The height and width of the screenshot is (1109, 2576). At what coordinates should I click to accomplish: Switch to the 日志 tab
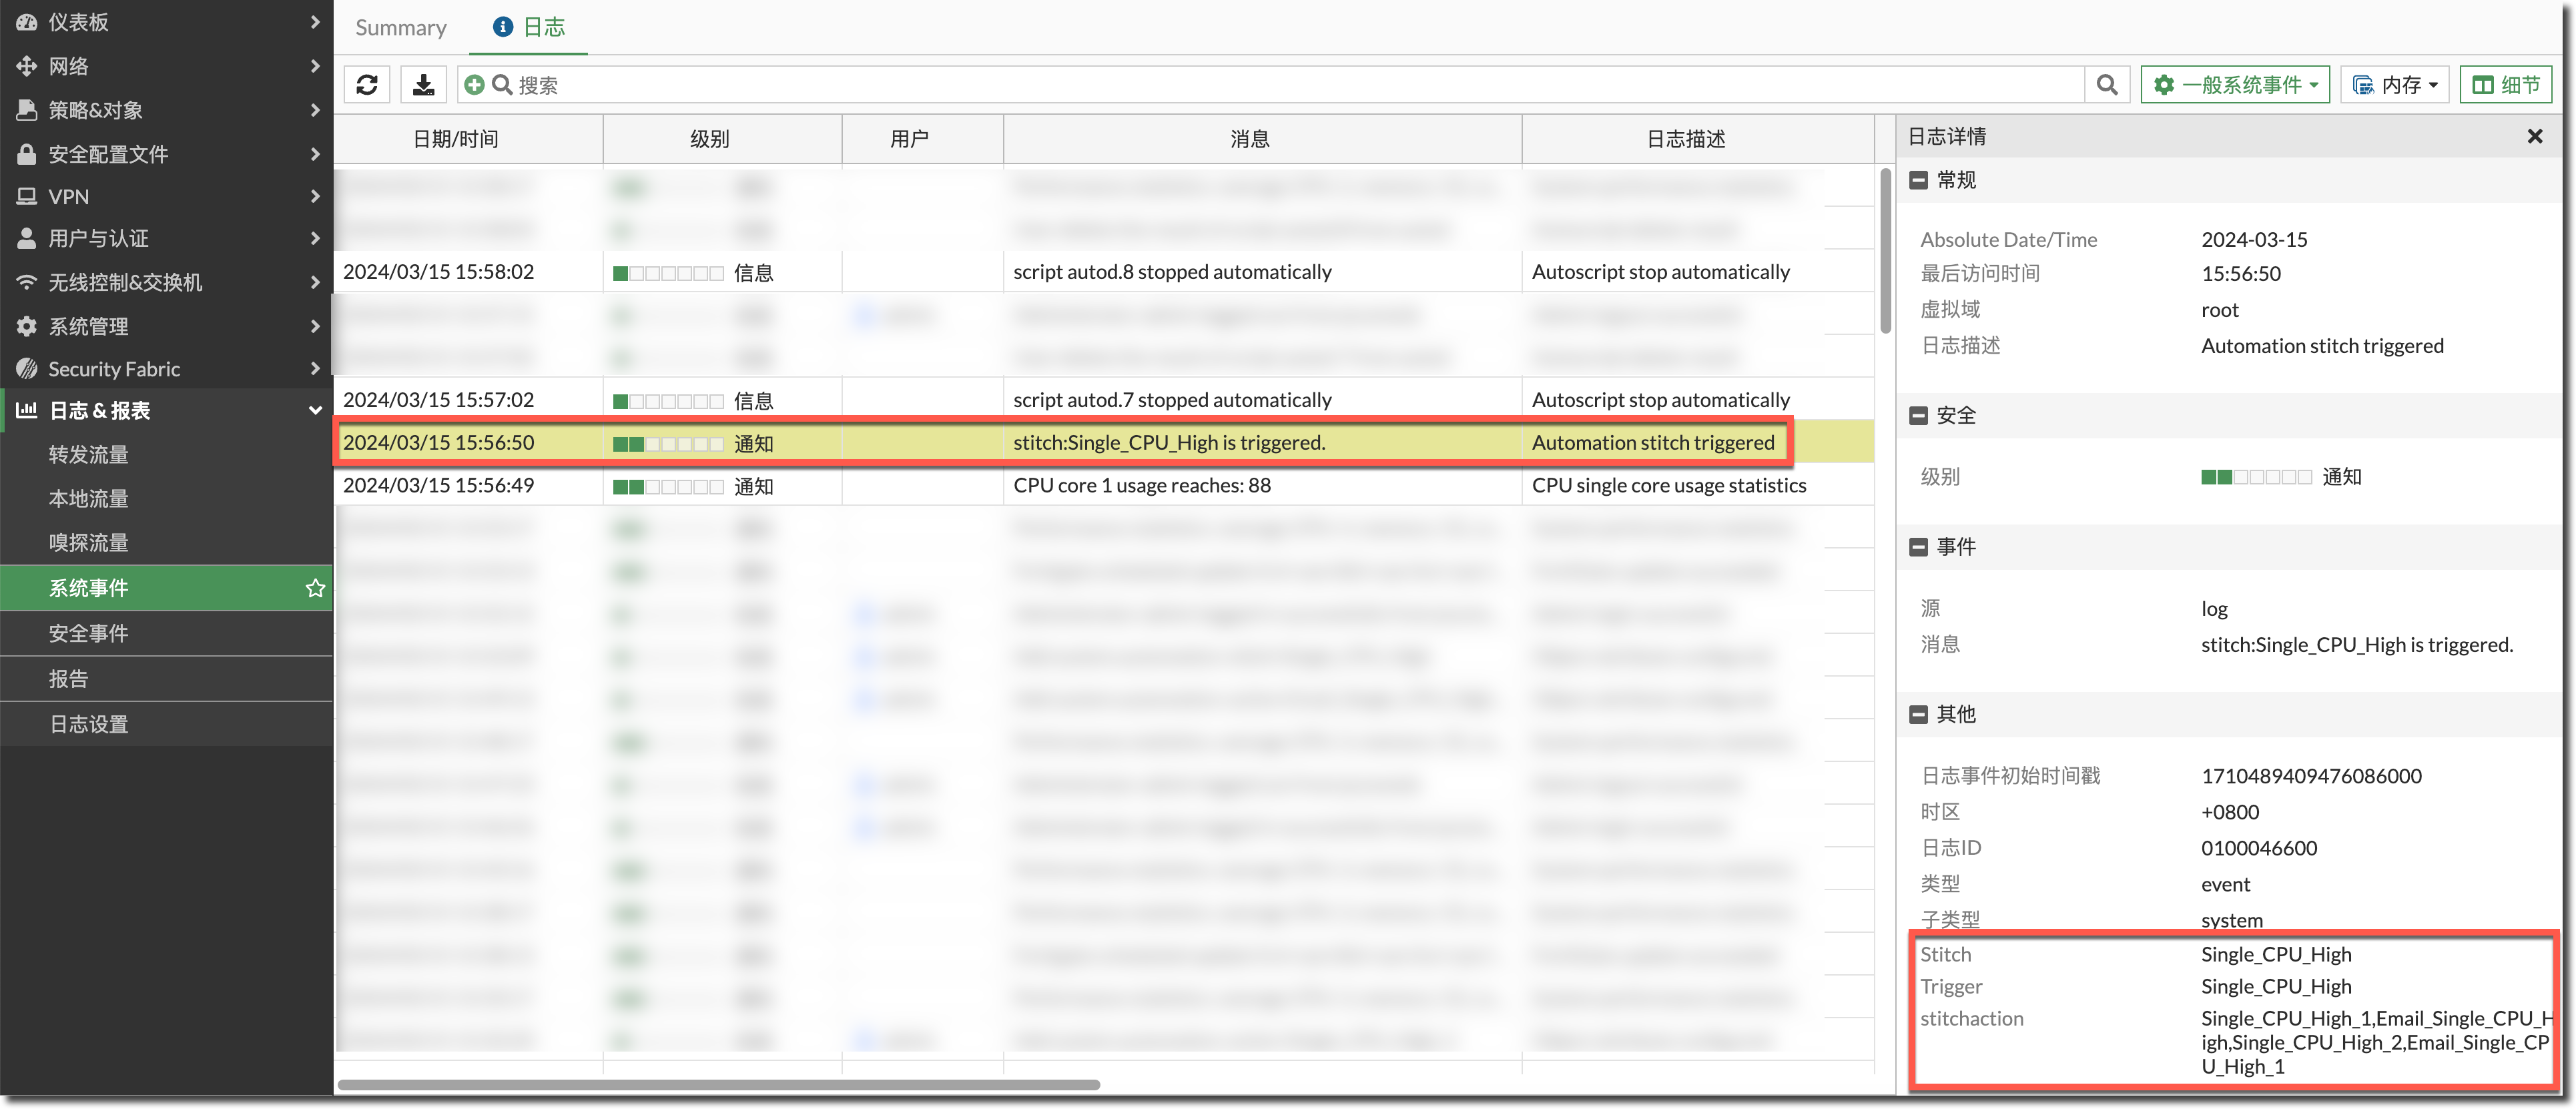pyautogui.click(x=529, y=28)
